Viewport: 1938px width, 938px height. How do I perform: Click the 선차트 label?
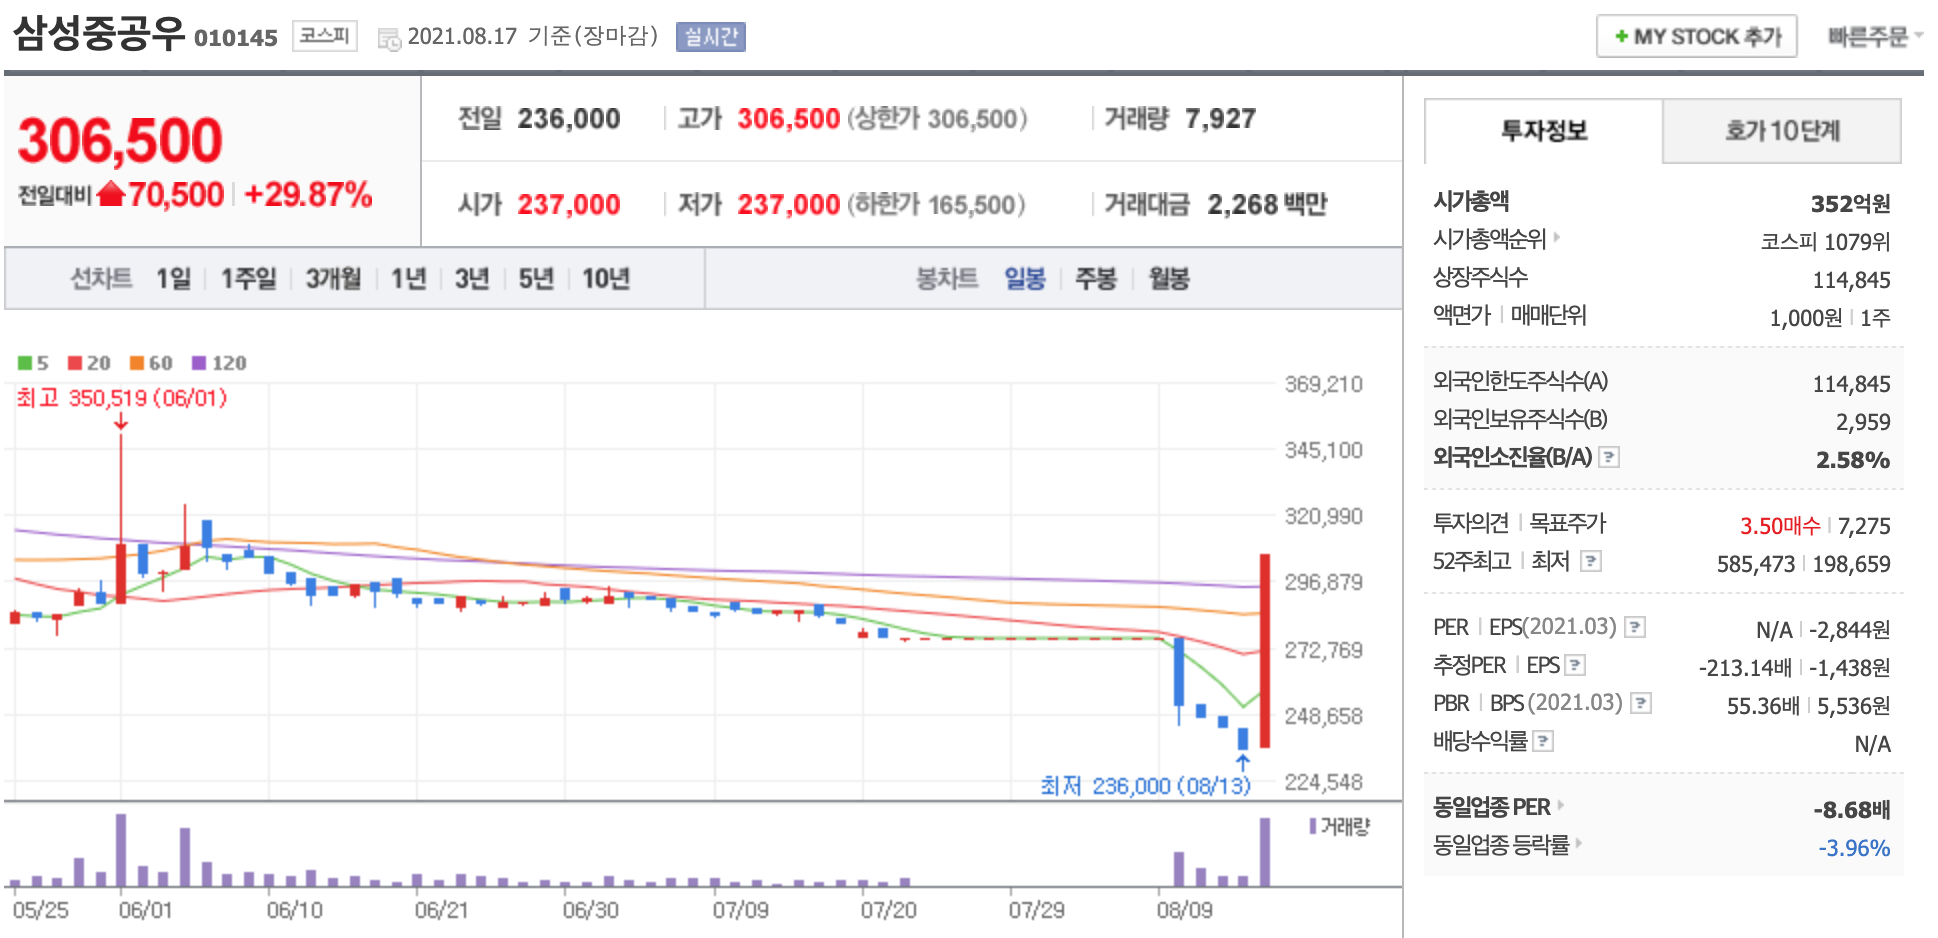tap(101, 278)
